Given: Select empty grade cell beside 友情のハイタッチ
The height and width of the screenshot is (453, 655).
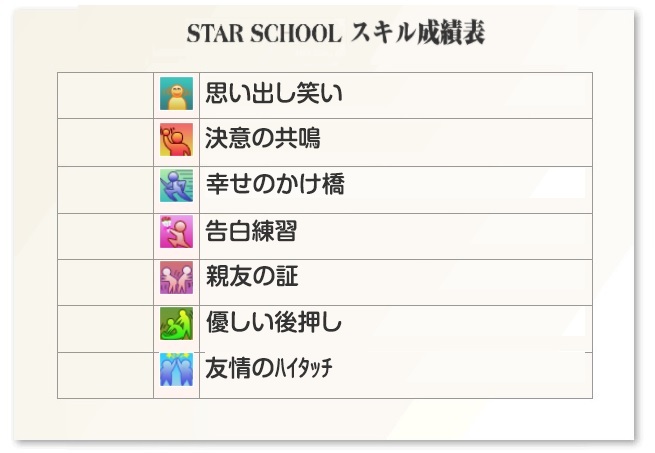Looking at the screenshot, I should pyautogui.click(x=106, y=375).
